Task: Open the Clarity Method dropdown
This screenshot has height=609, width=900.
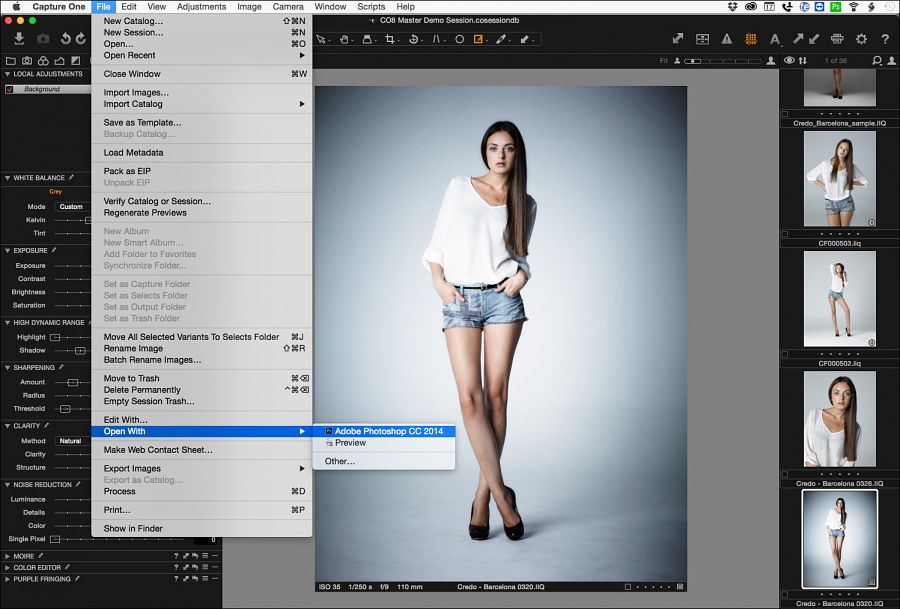Action: pyautogui.click(x=70, y=441)
